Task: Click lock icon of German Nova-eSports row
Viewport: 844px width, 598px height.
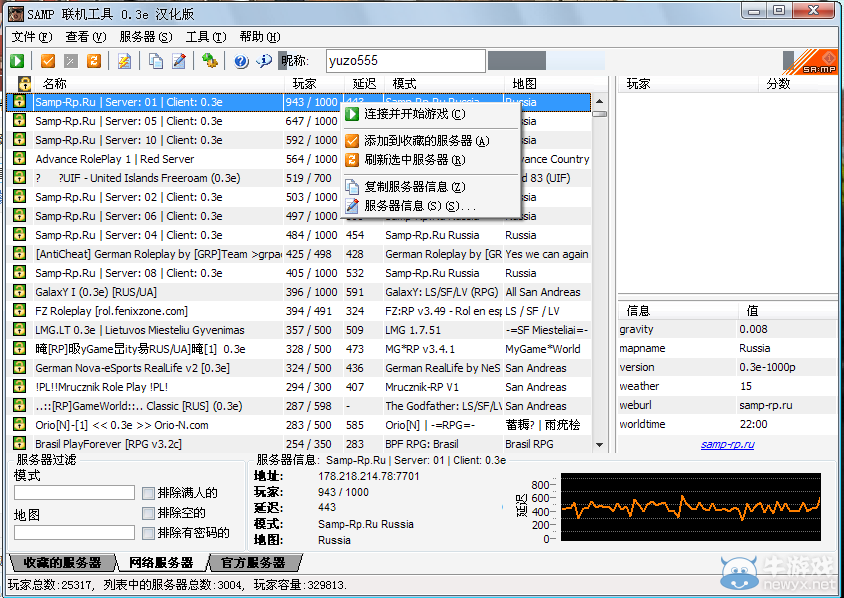Action: [19, 367]
